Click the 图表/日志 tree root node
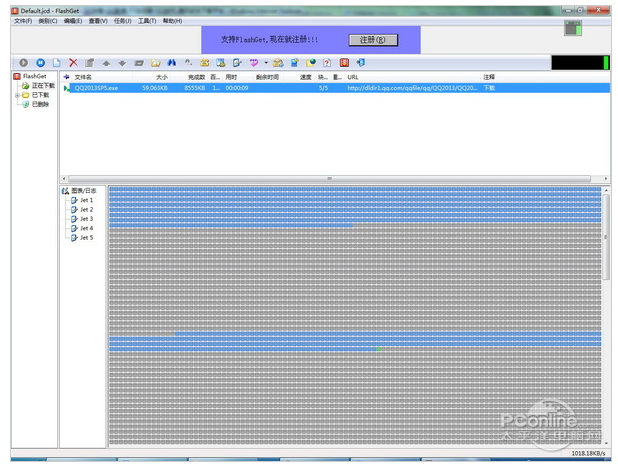The image size is (618, 467). point(84,190)
